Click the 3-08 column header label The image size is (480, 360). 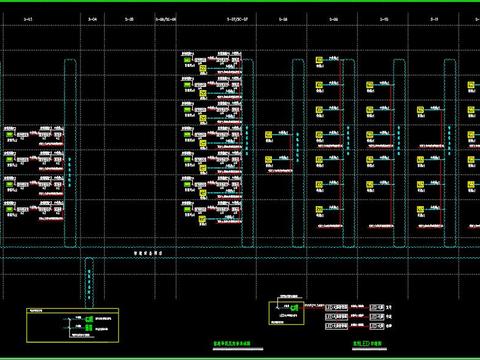(283, 20)
